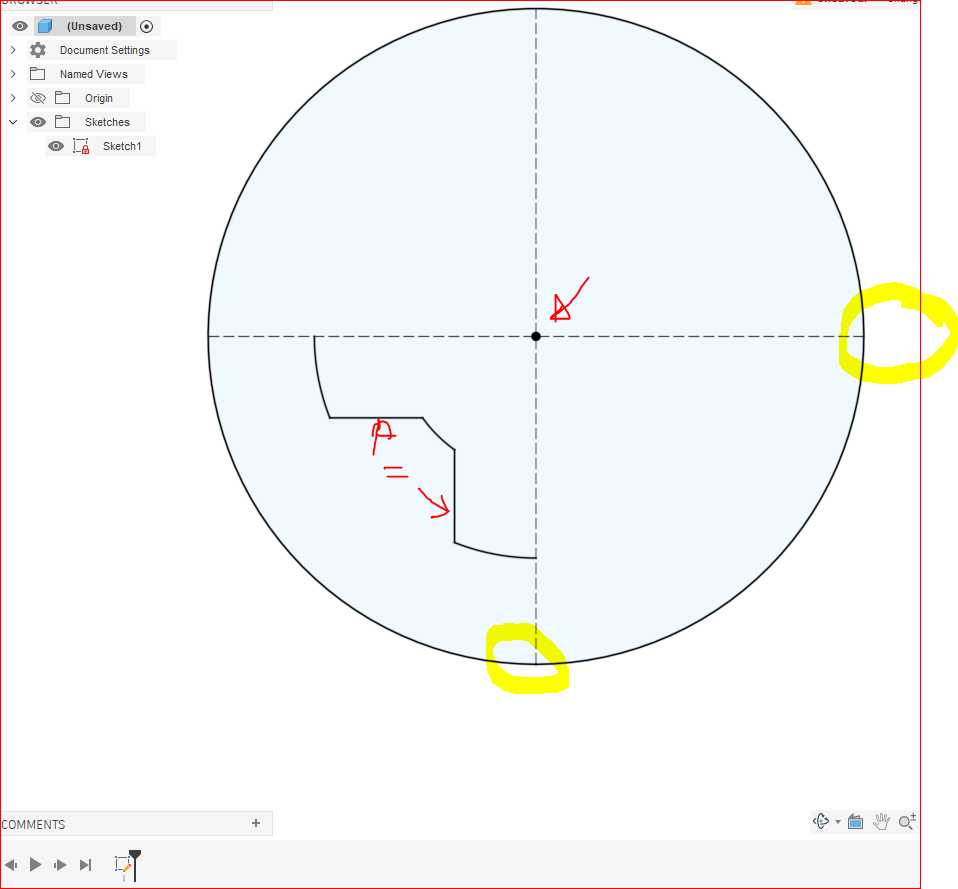
Task: Expand the Named Views tree item
Action: pos(12,73)
